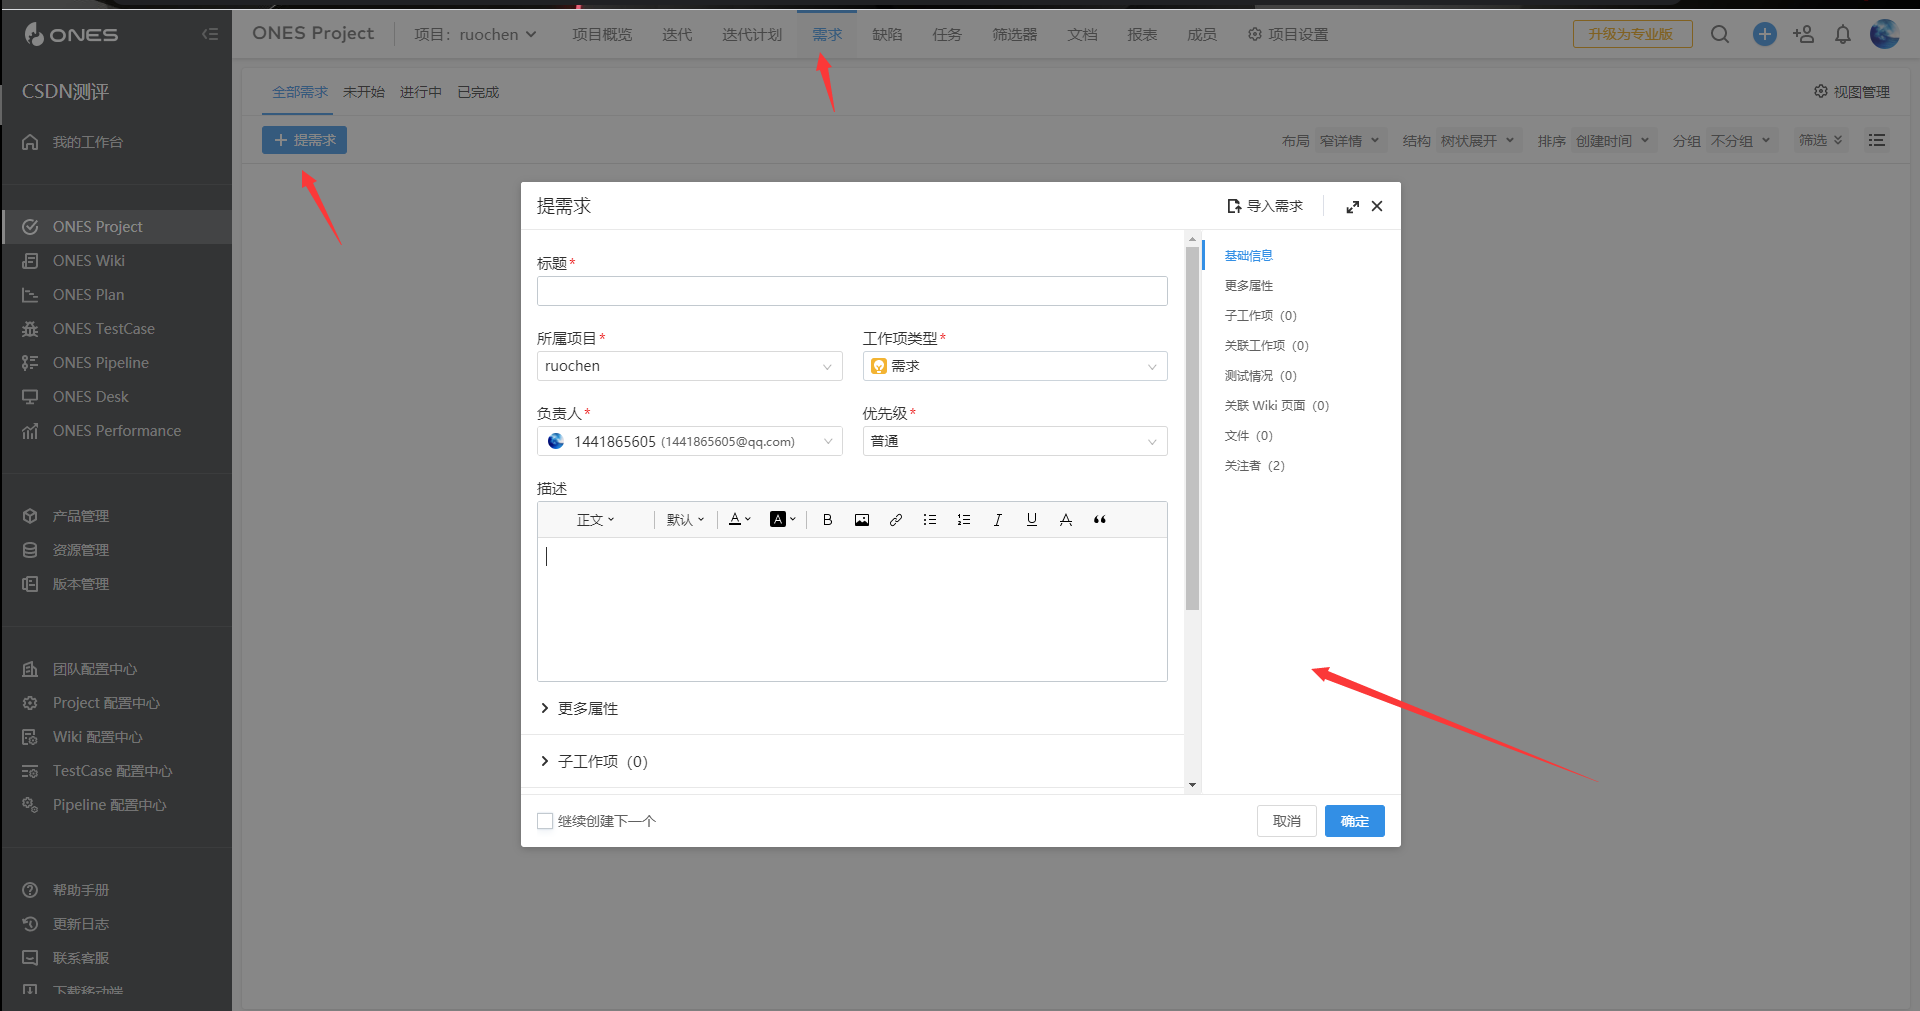The width and height of the screenshot is (1920, 1011).
Task: Open search with the magnifier icon
Action: (1720, 33)
